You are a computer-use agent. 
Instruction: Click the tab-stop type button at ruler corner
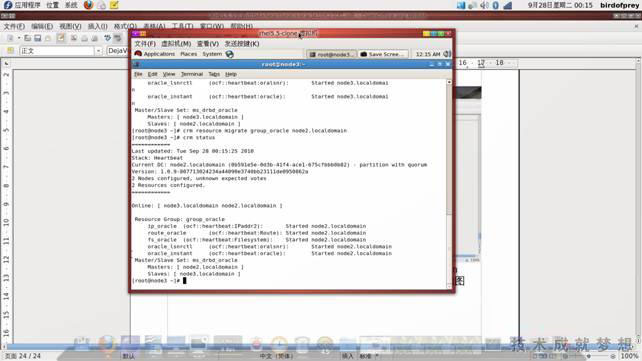pos(6,63)
